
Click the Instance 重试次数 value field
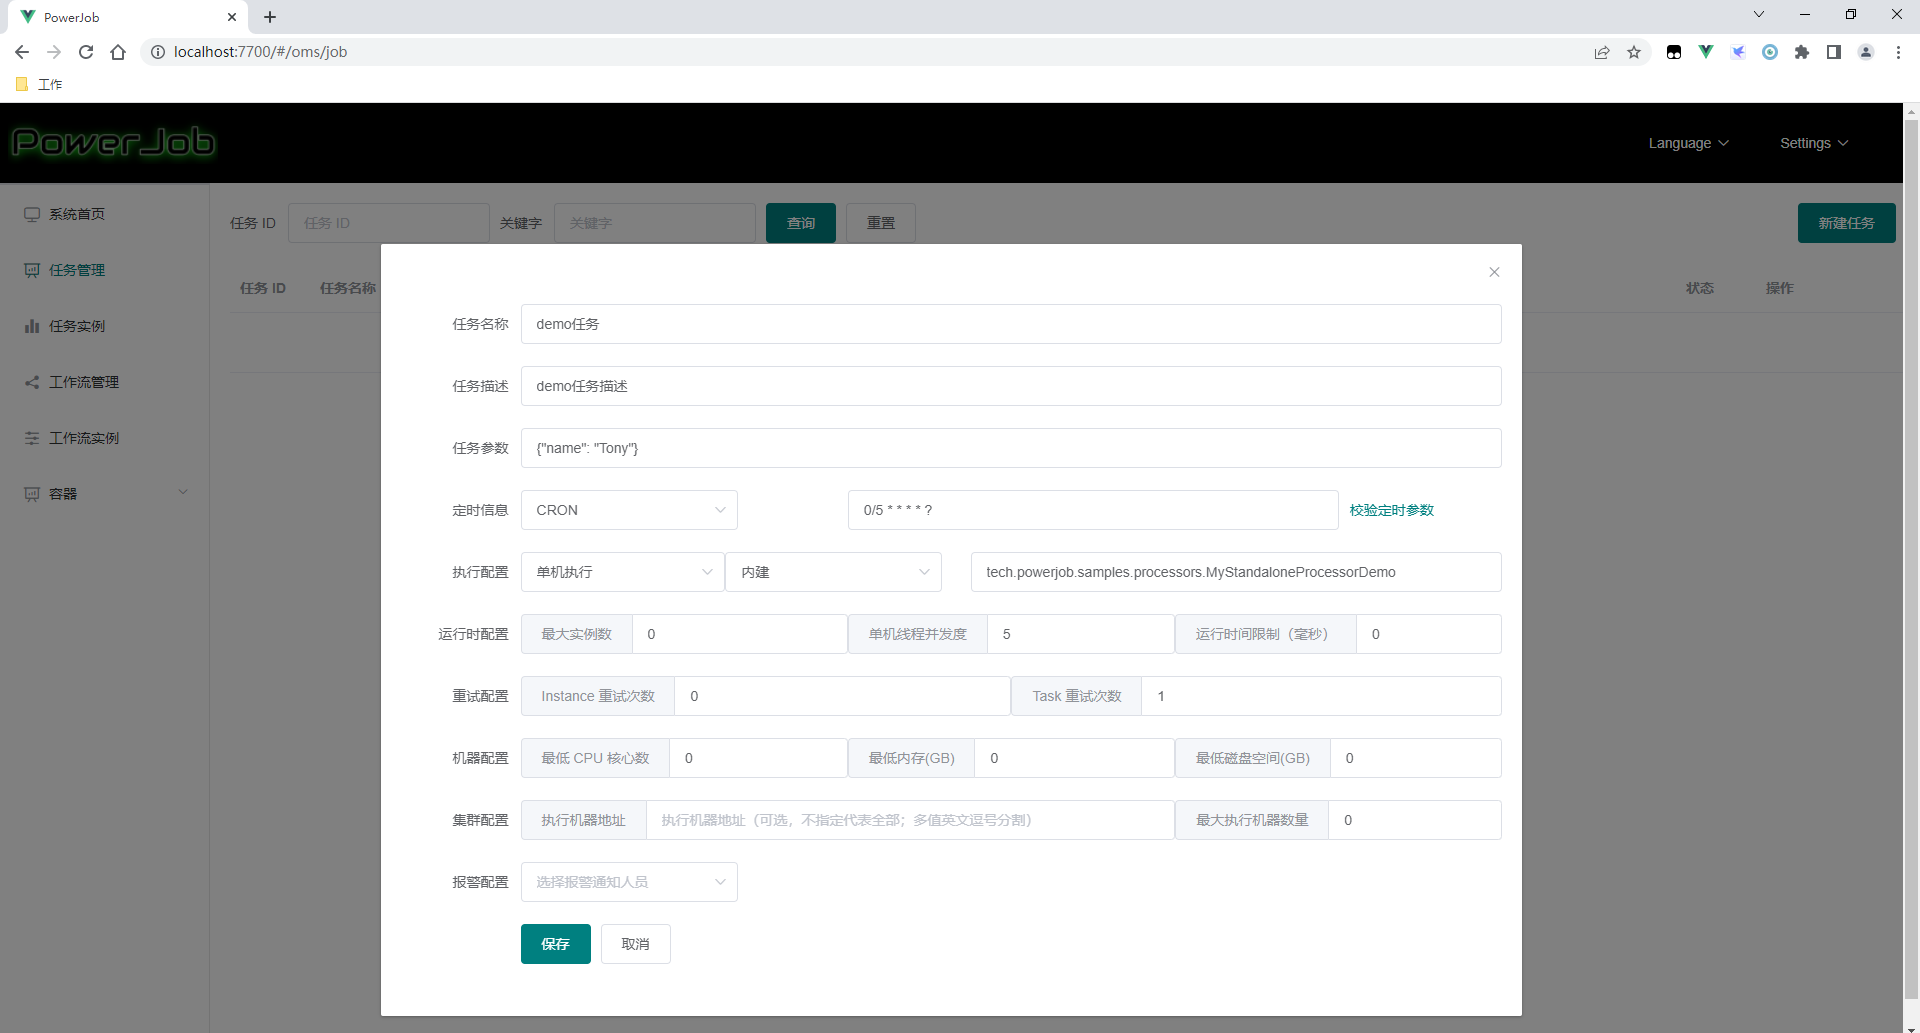tap(842, 696)
